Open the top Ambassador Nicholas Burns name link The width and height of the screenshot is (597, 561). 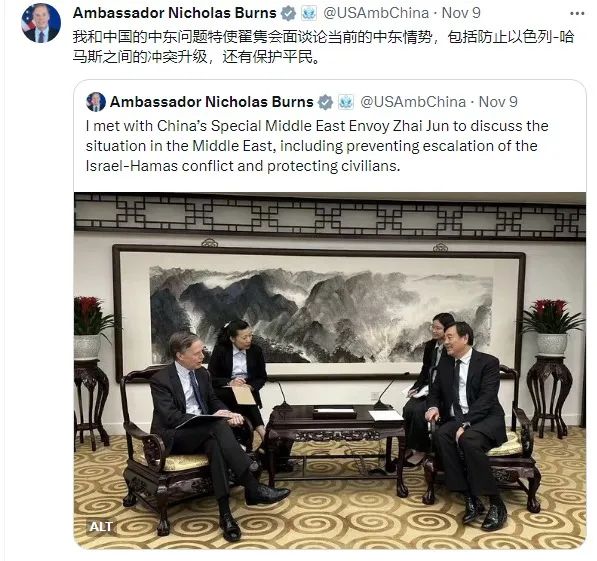[x=175, y=13]
